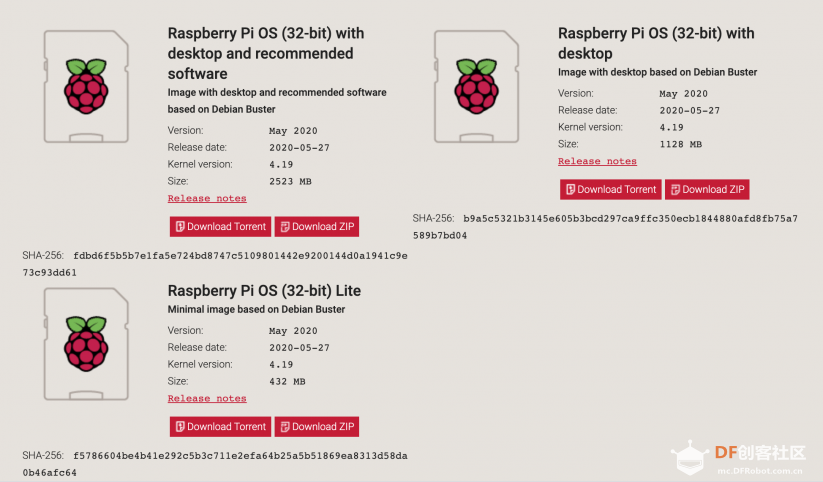The width and height of the screenshot is (823, 482).
Task: Click Download Torrent for Raspberry Pi OS Lite
Action: tap(220, 427)
